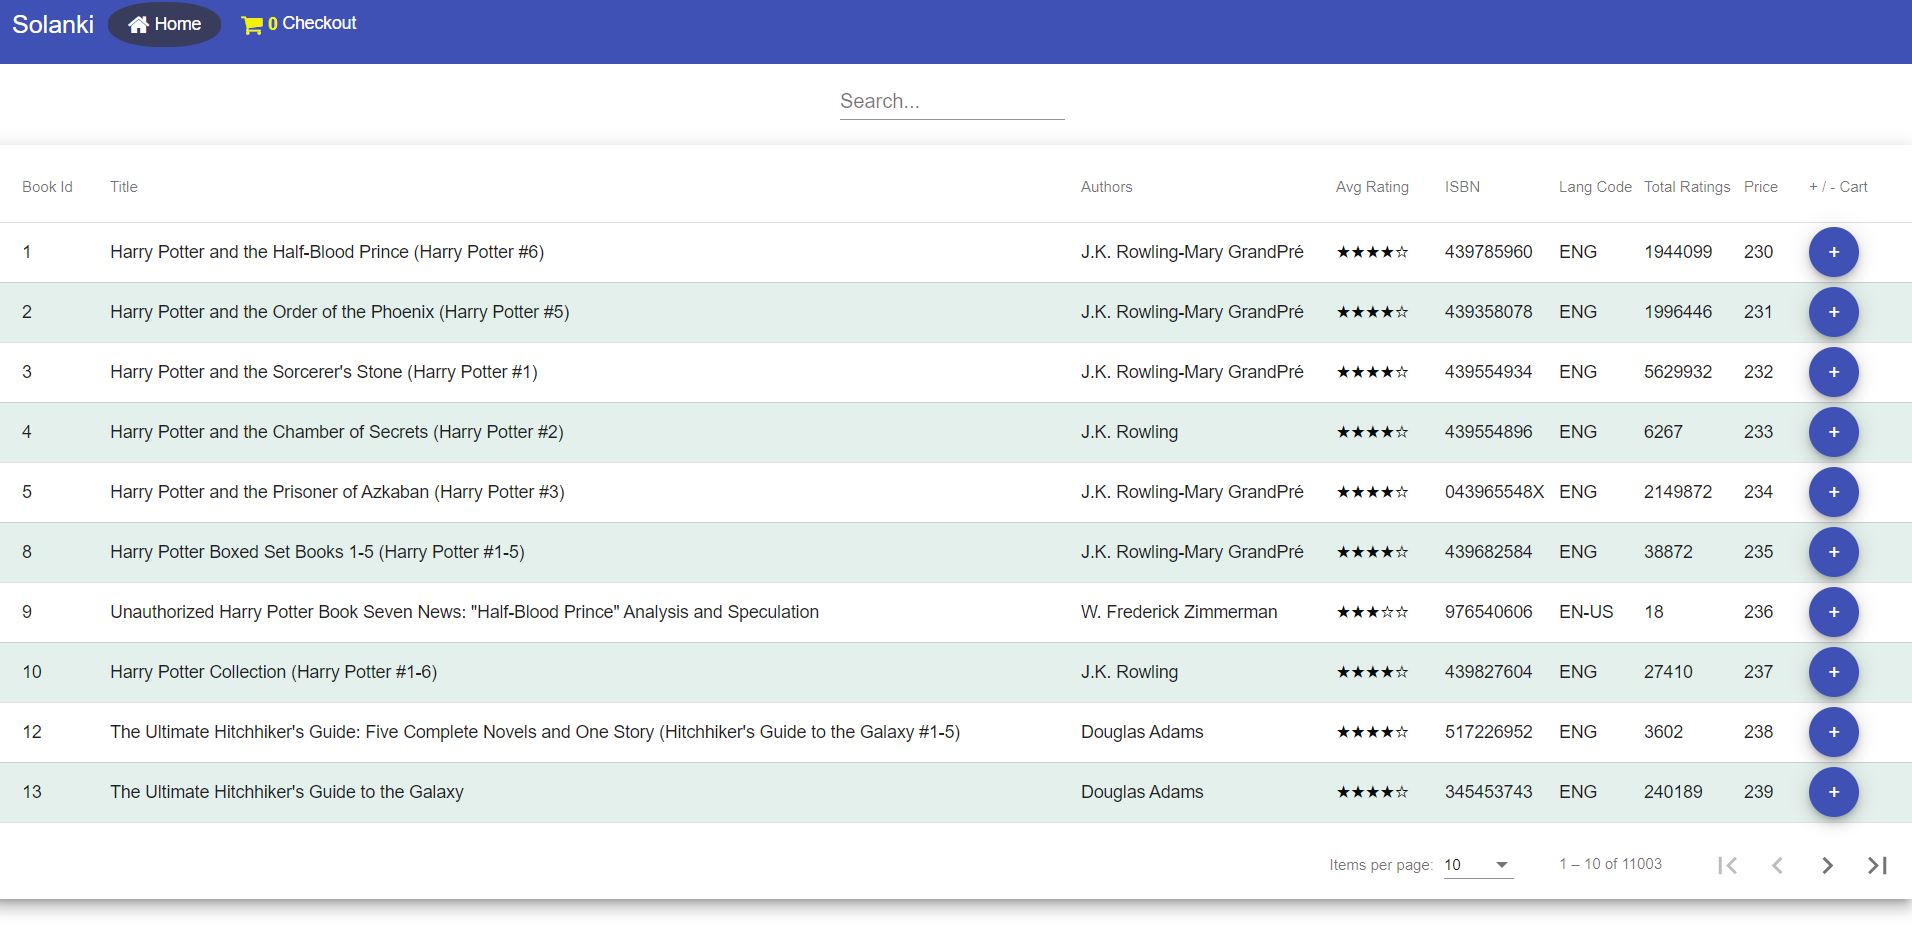The image size is (1912, 932).
Task: Open the Home page button
Action: pyautogui.click(x=164, y=24)
